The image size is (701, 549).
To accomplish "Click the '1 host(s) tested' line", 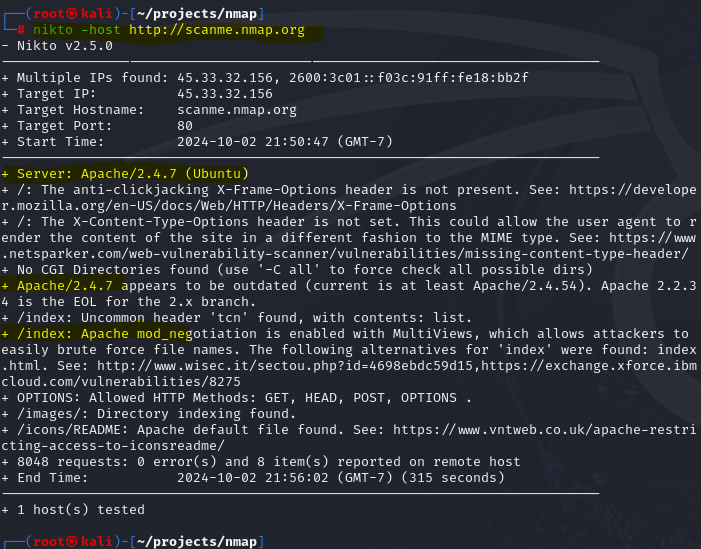I will [x=73, y=510].
